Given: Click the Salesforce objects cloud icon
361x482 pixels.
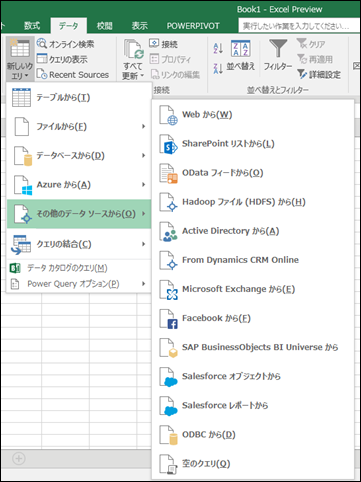Looking at the screenshot, I should (168, 377).
